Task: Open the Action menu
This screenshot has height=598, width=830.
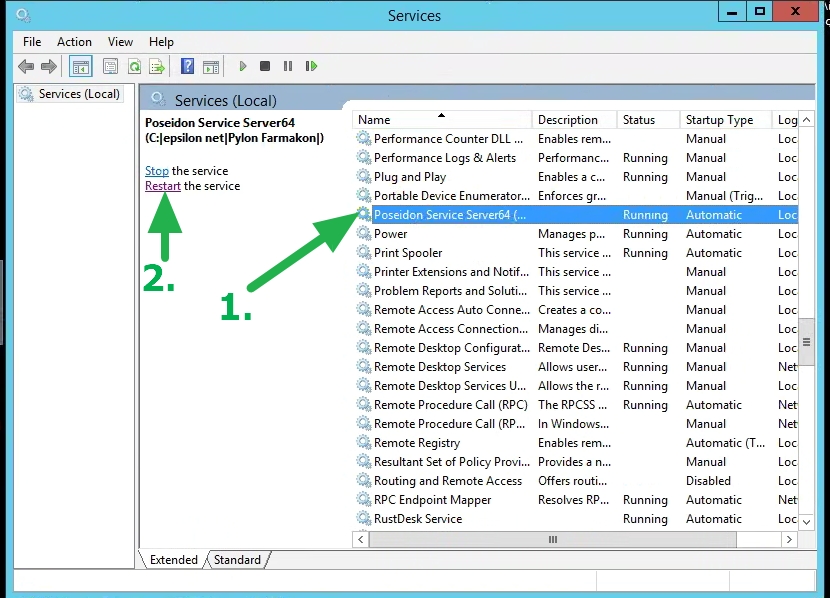Action: (74, 42)
